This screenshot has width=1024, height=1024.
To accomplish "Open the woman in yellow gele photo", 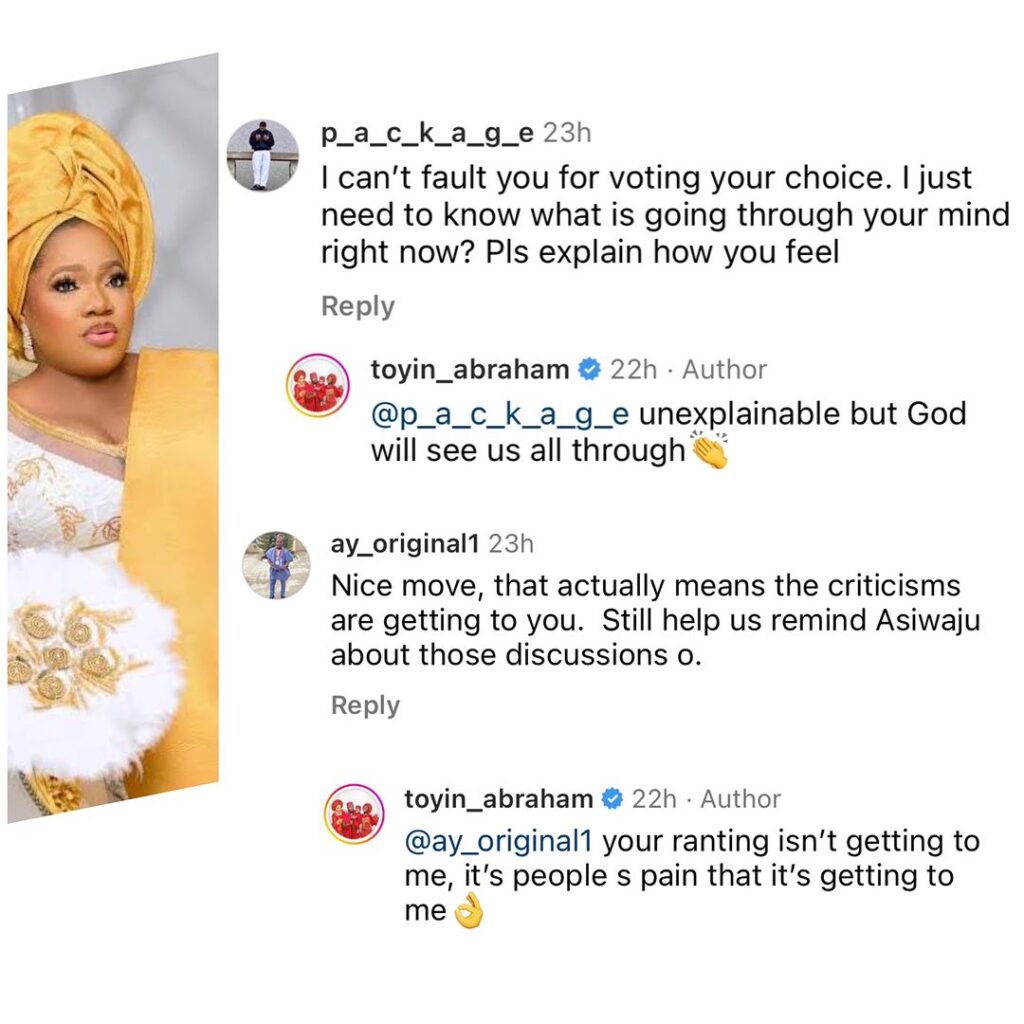I will [x=112, y=440].
